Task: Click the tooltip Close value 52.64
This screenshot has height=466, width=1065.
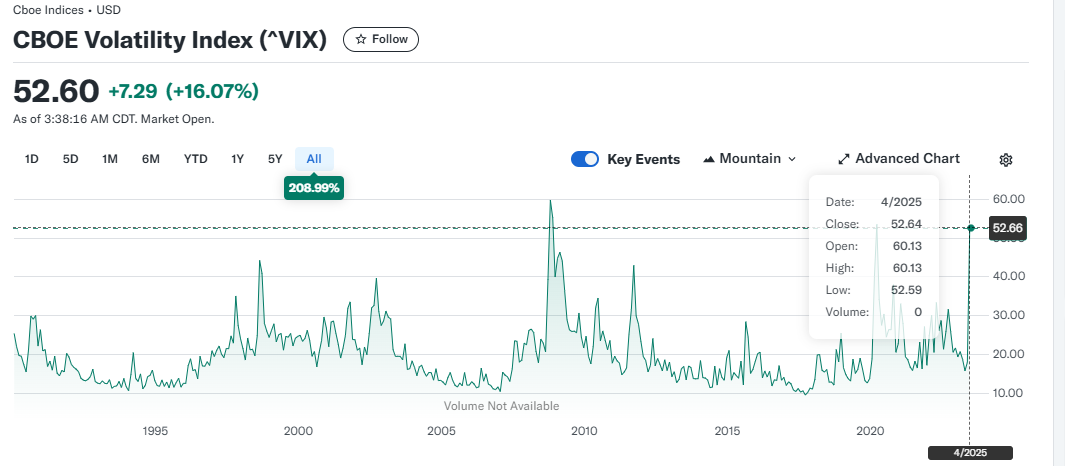Action: tap(906, 224)
